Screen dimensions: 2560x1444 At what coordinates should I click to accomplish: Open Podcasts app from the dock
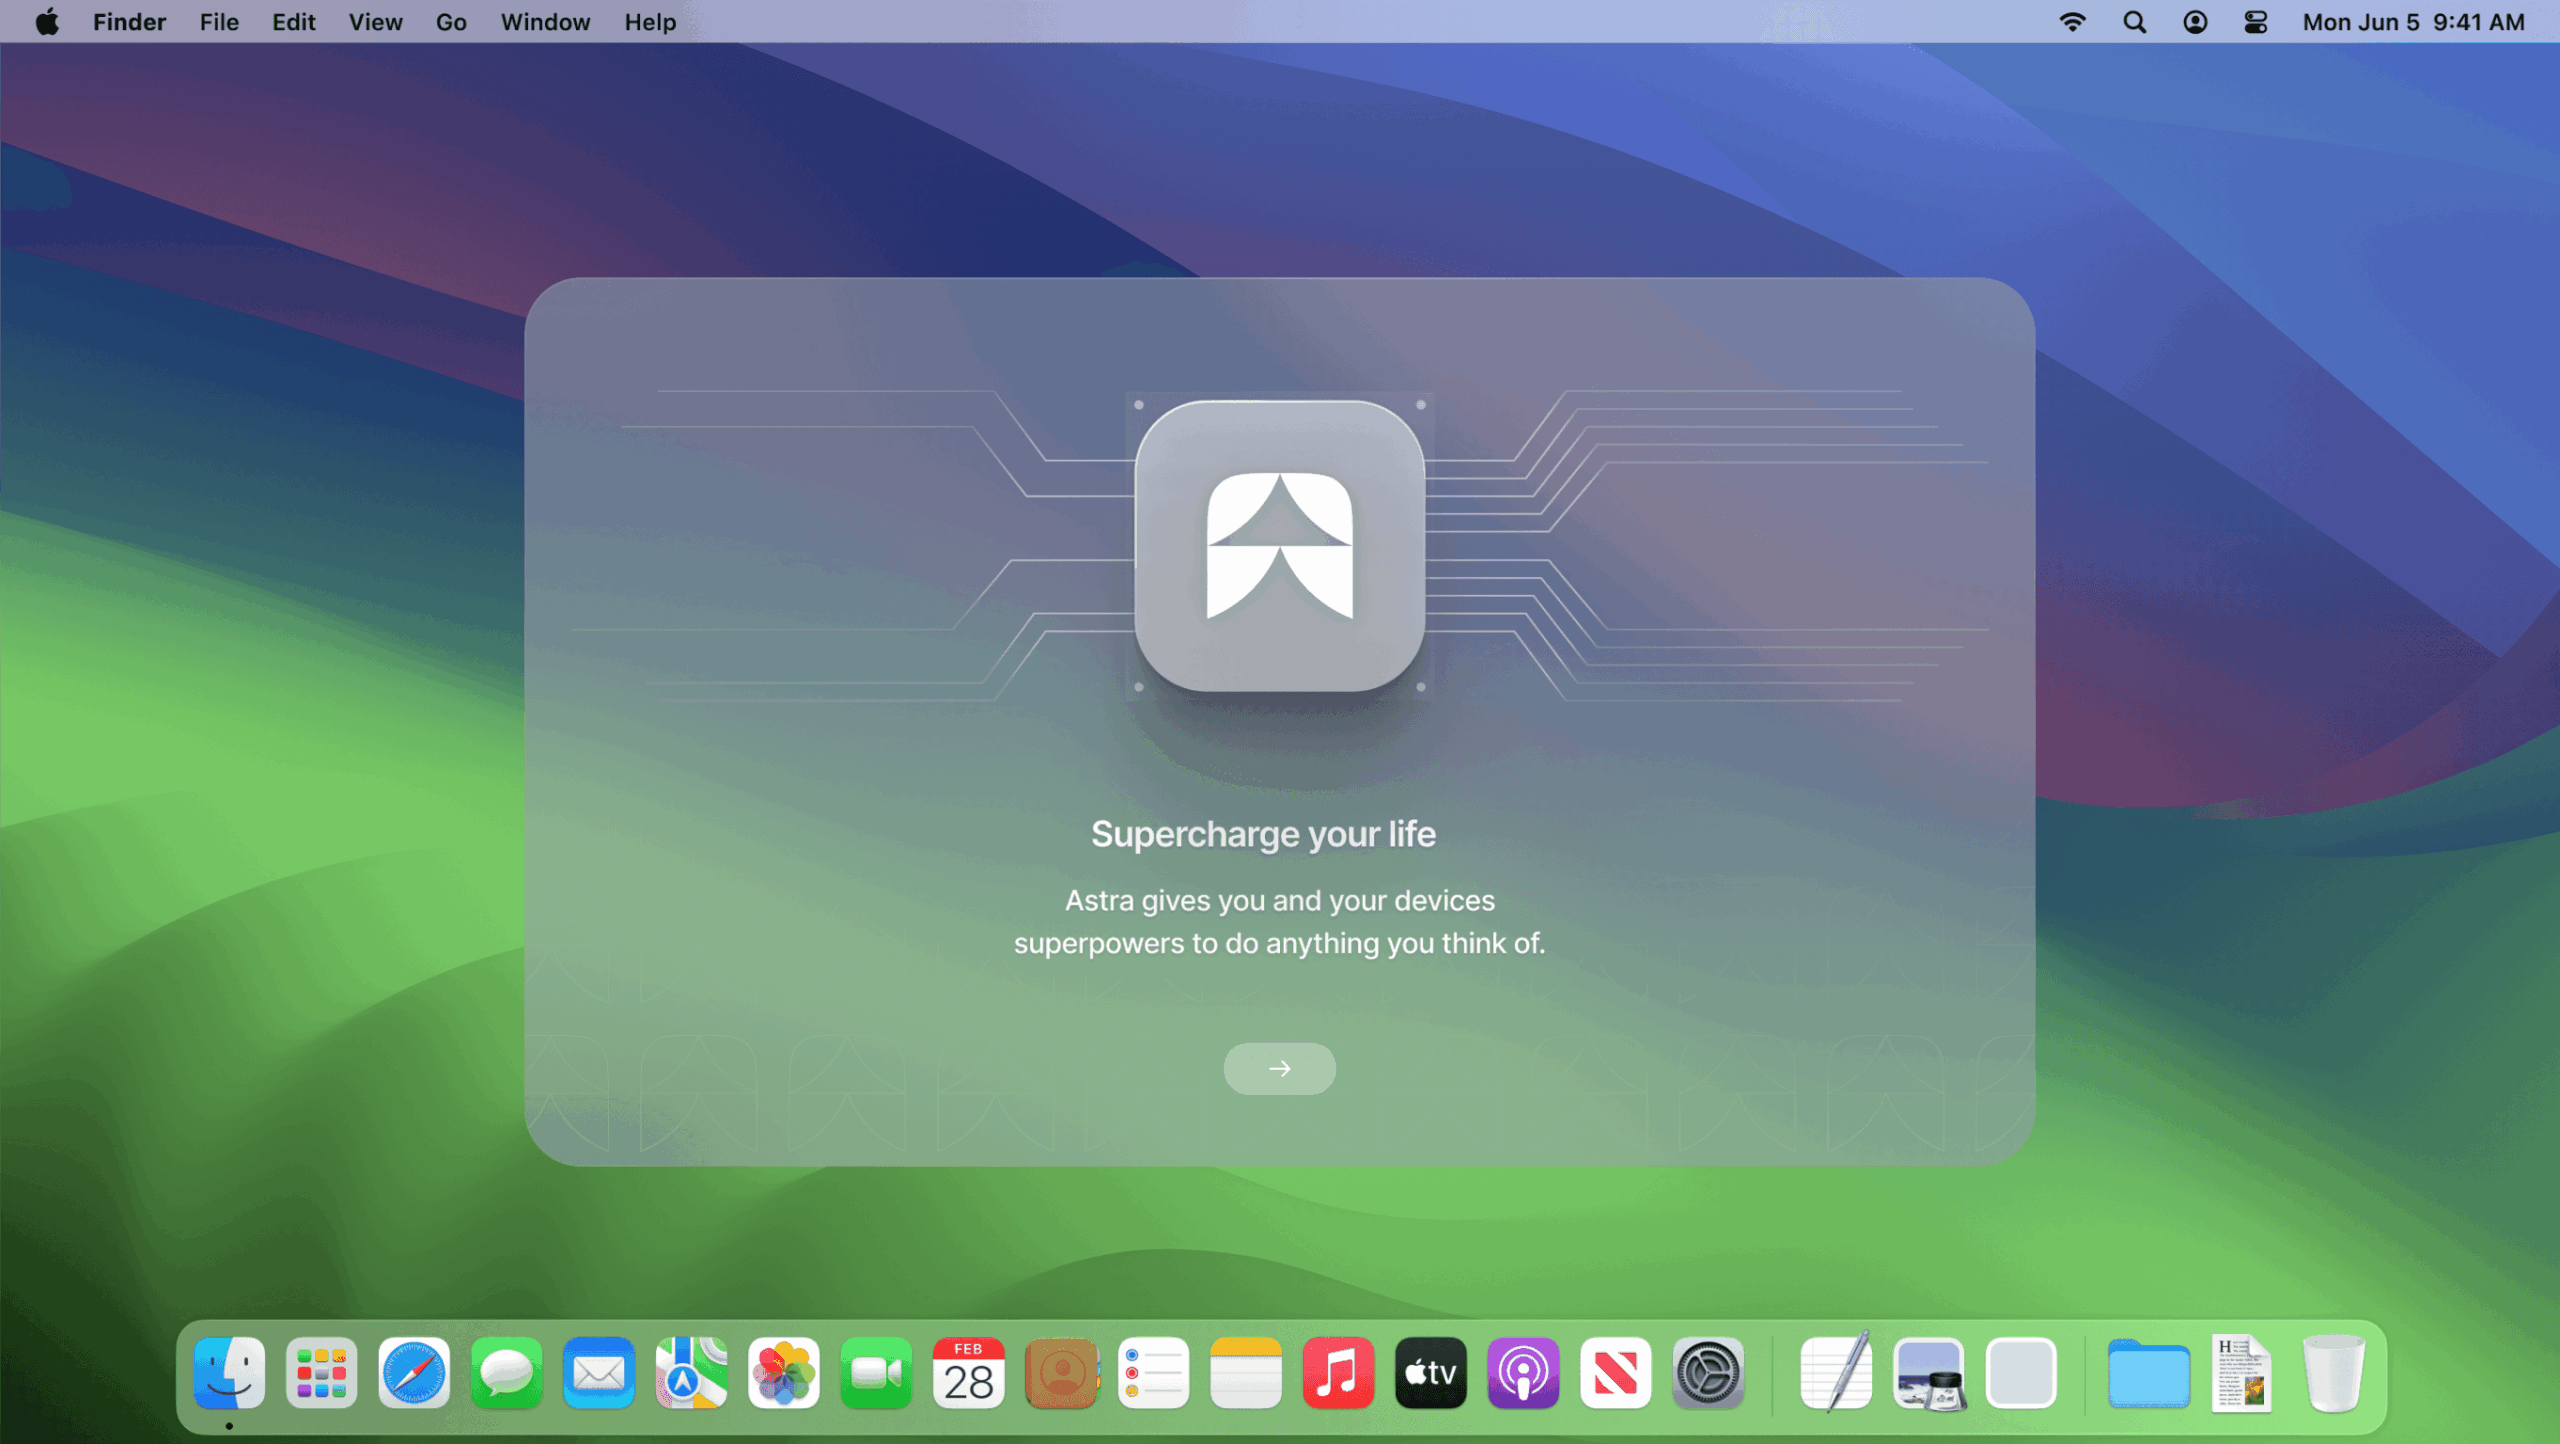click(1523, 1373)
